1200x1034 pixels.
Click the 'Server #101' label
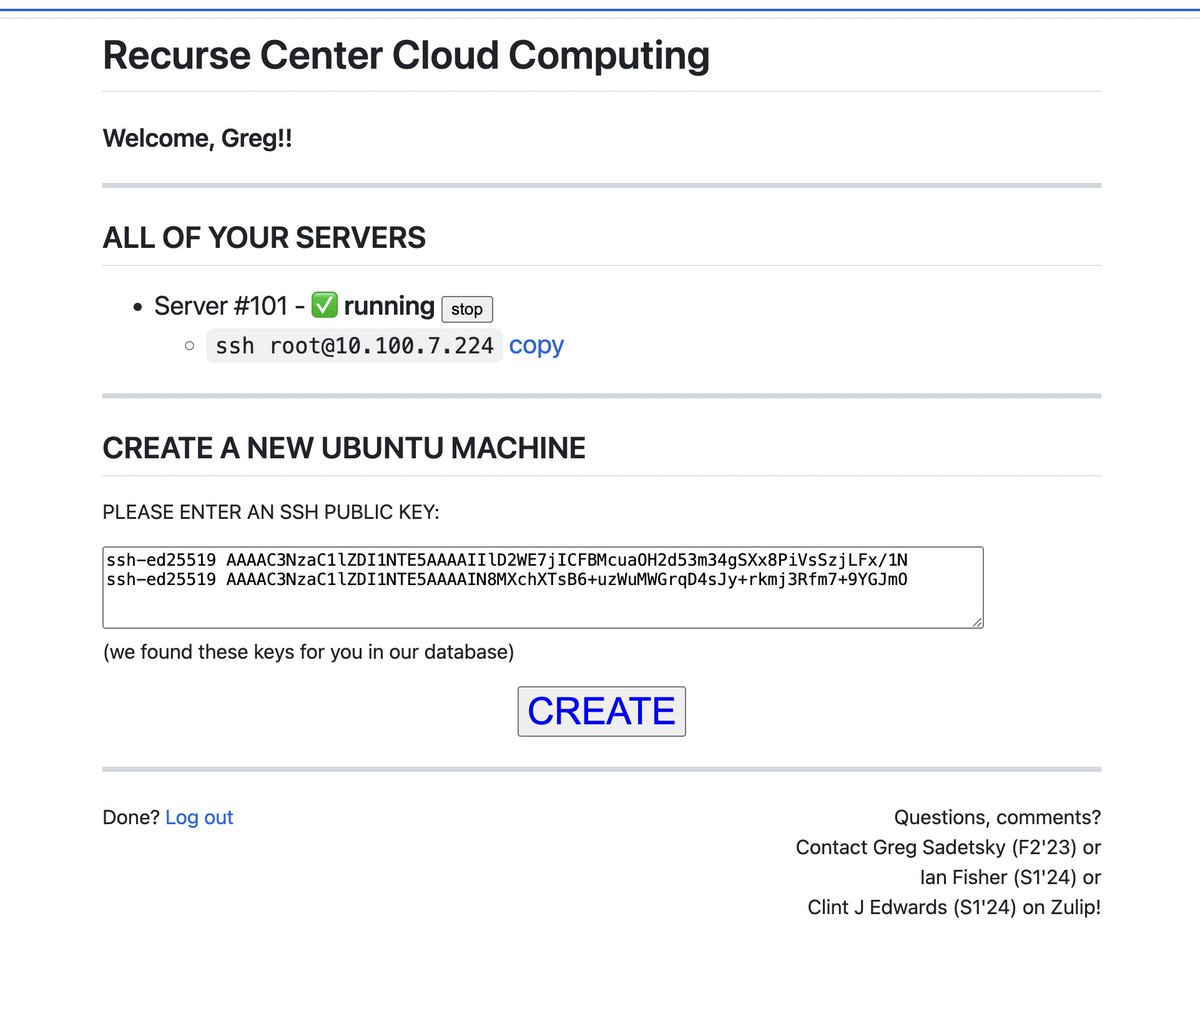coord(221,306)
